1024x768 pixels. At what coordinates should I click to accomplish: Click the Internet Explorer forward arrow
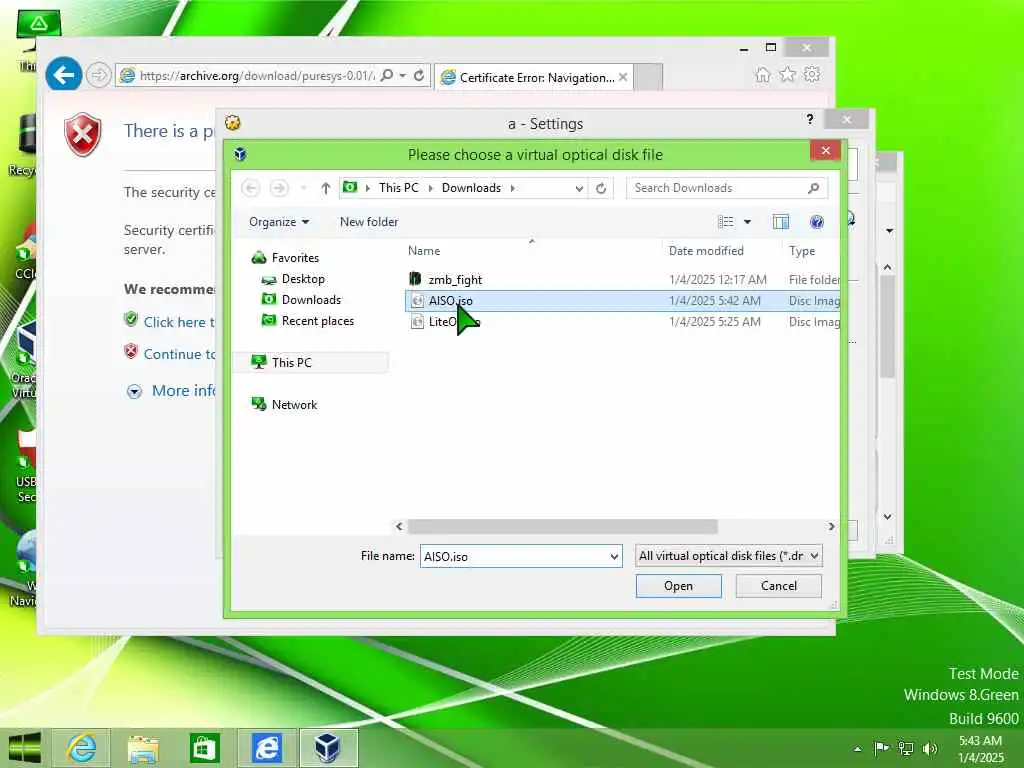click(98, 76)
